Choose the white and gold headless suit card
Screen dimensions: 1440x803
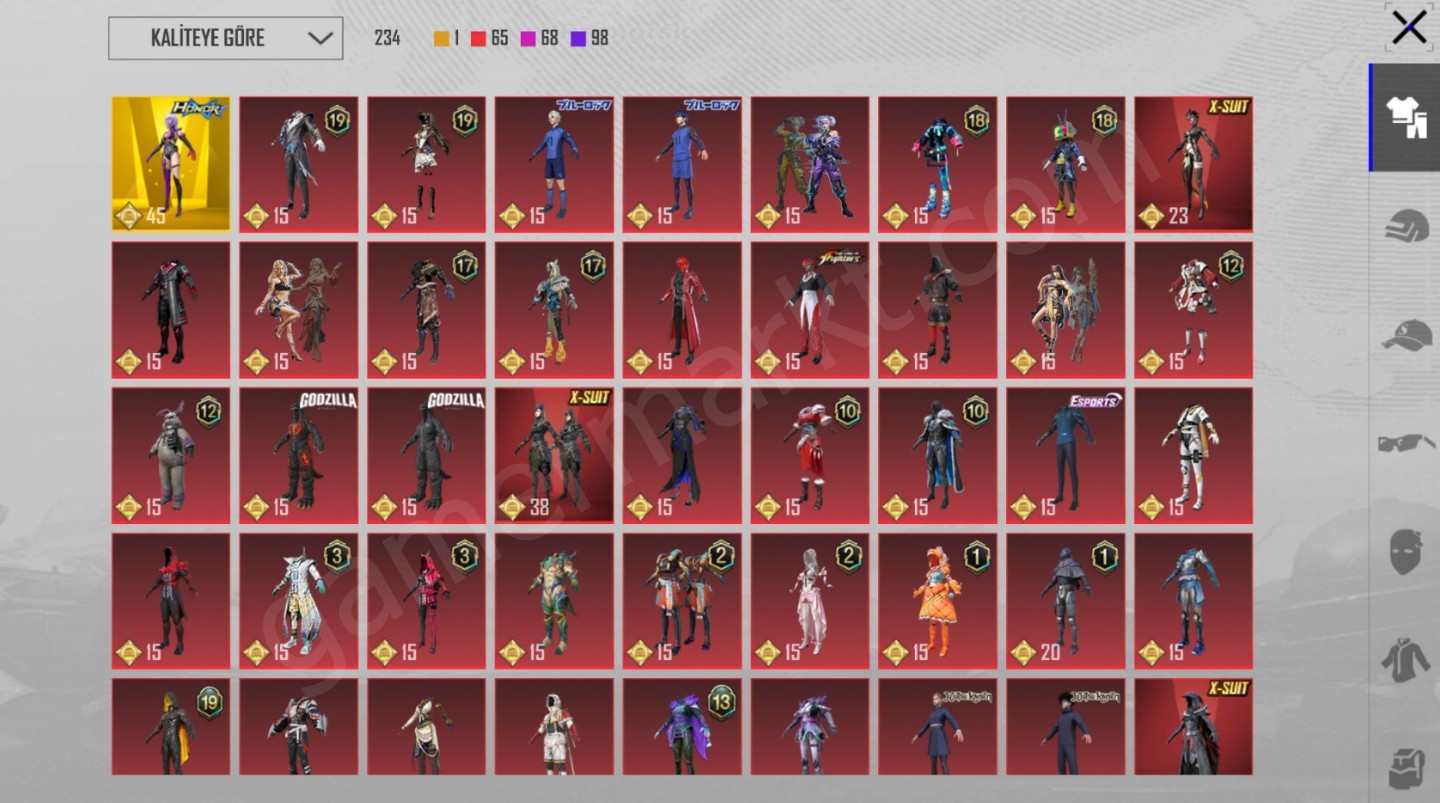coord(1194,455)
